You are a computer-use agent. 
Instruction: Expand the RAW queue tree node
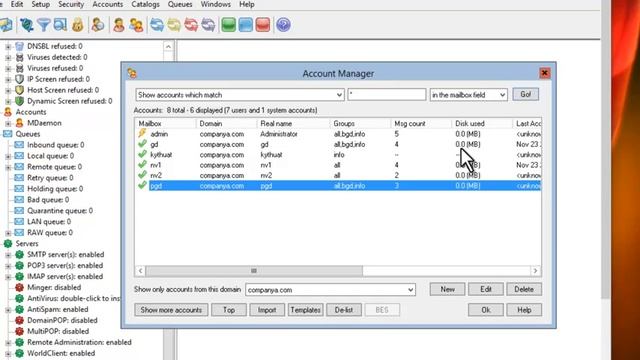point(8,233)
